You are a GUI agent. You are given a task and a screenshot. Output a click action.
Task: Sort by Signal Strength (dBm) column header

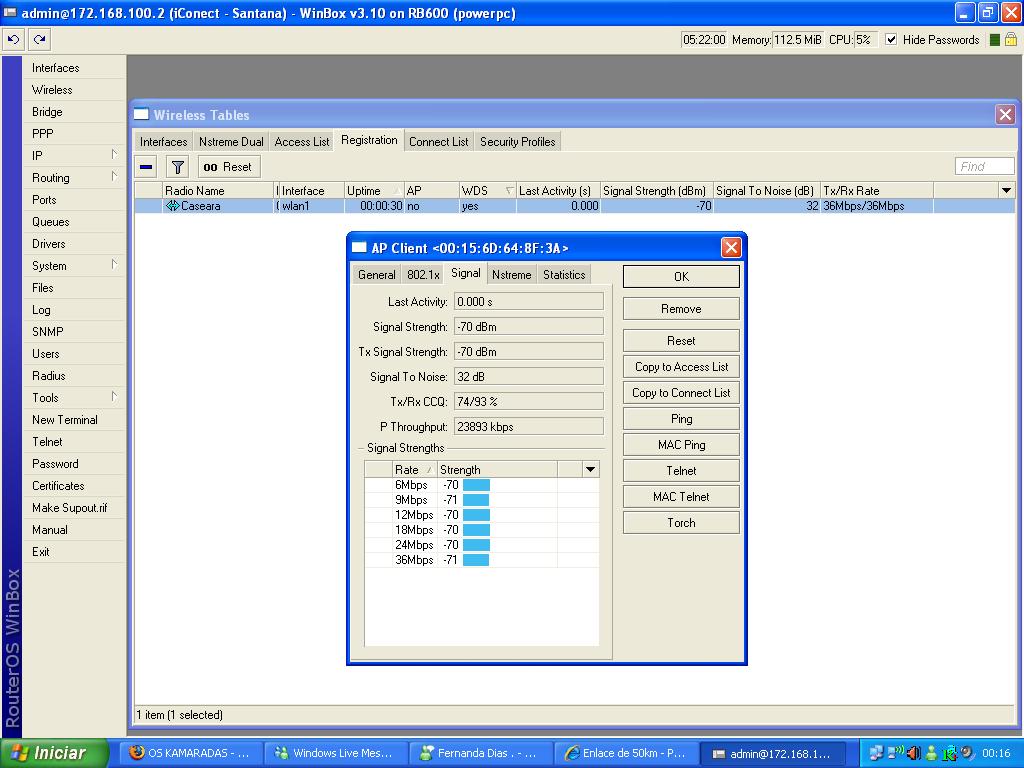655,190
